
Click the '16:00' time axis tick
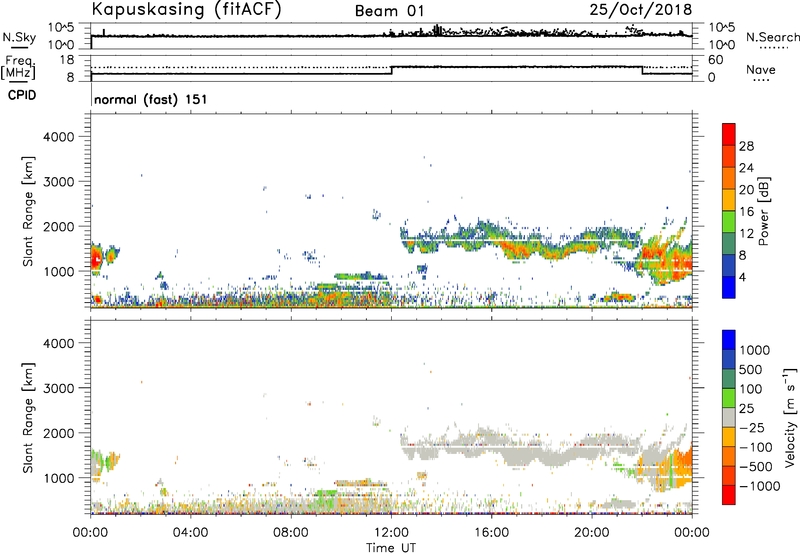pyautogui.click(x=491, y=533)
